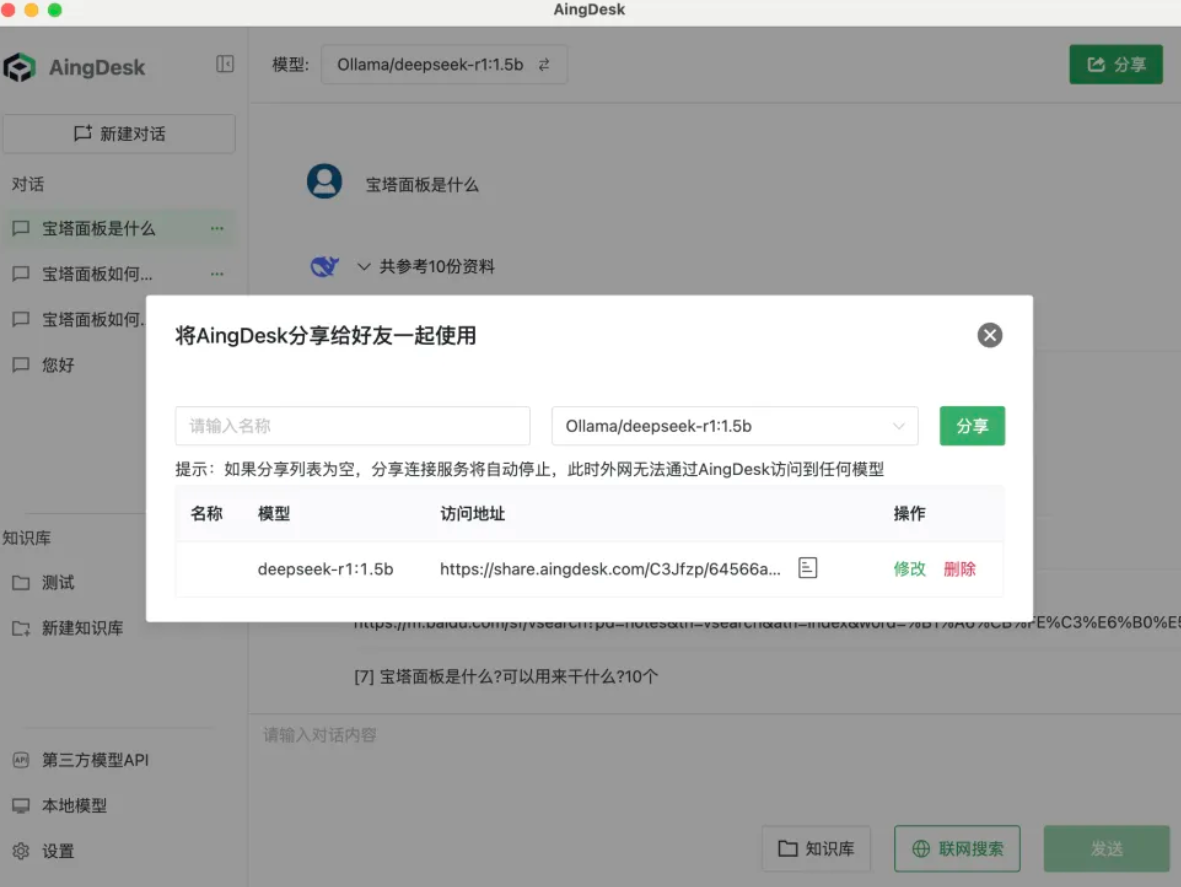Screen dimensions: 1181x887
Task: Open 第三方模型API settings
Action: pyautogui.click(x=95, y=761)
